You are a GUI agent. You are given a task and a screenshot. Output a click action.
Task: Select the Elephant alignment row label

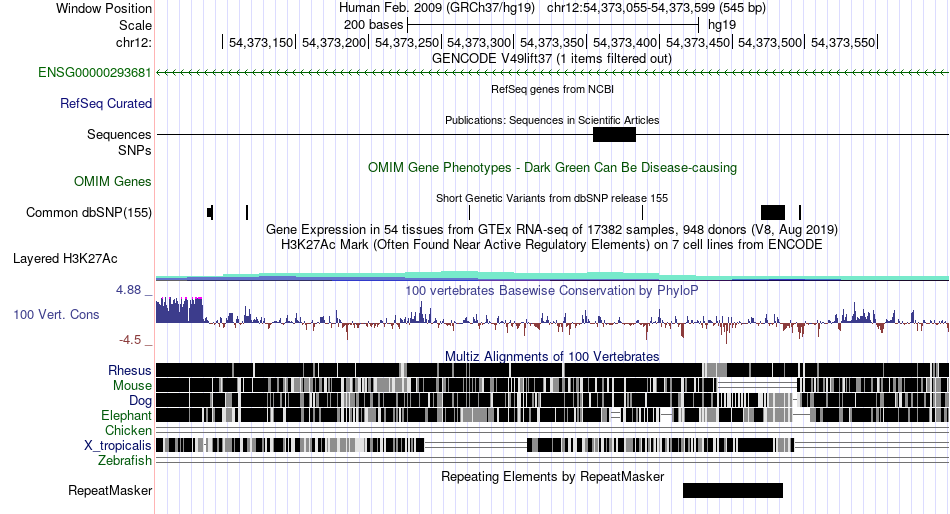click(126, 416)
